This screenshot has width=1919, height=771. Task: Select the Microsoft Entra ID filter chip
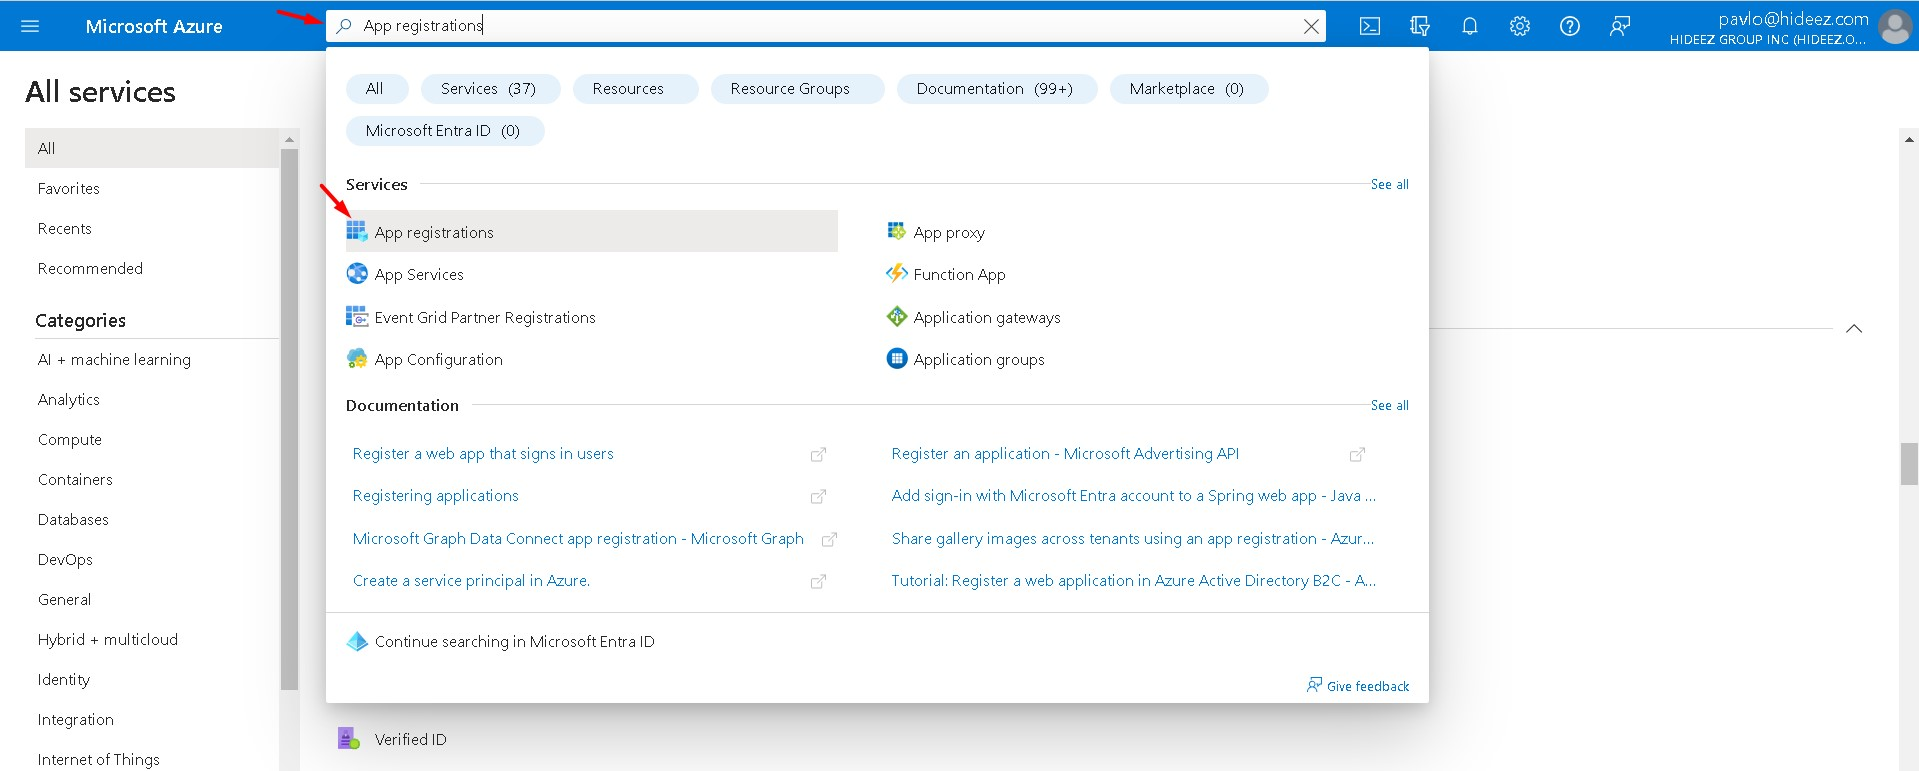(x=443, y=131)
